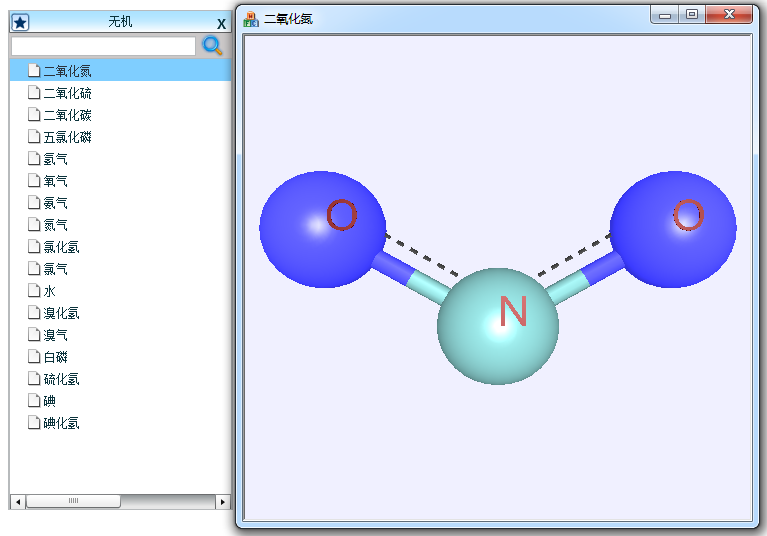The image size is (767, 536).
Task: Select 碘化氢 at the list bottom
Action: pyautogui.click(x=61, y=423)
